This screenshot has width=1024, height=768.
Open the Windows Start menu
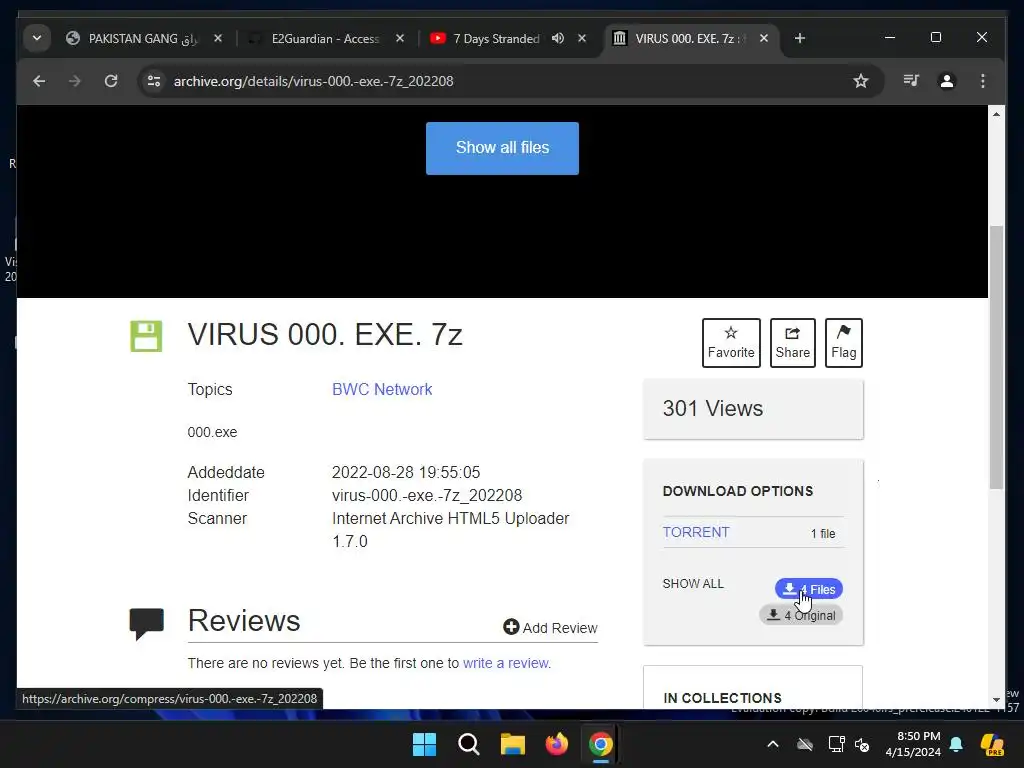tap(424, 744)
